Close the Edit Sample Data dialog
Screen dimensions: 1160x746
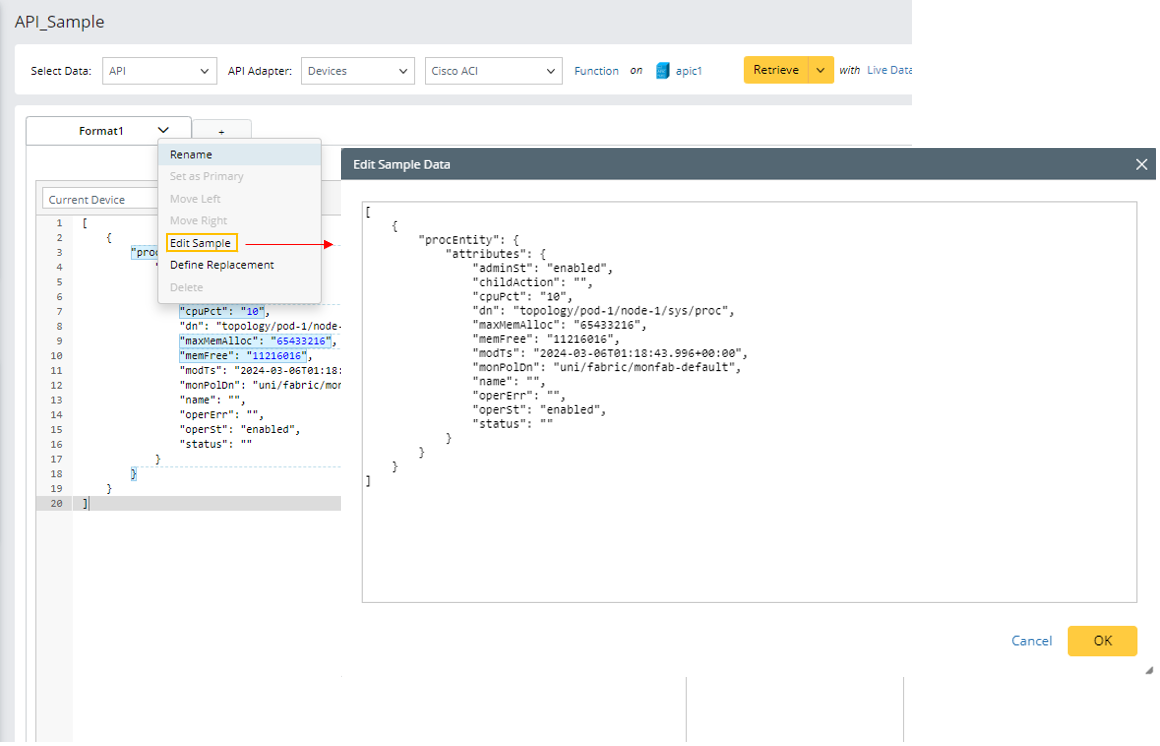[x=1141, y=164]
